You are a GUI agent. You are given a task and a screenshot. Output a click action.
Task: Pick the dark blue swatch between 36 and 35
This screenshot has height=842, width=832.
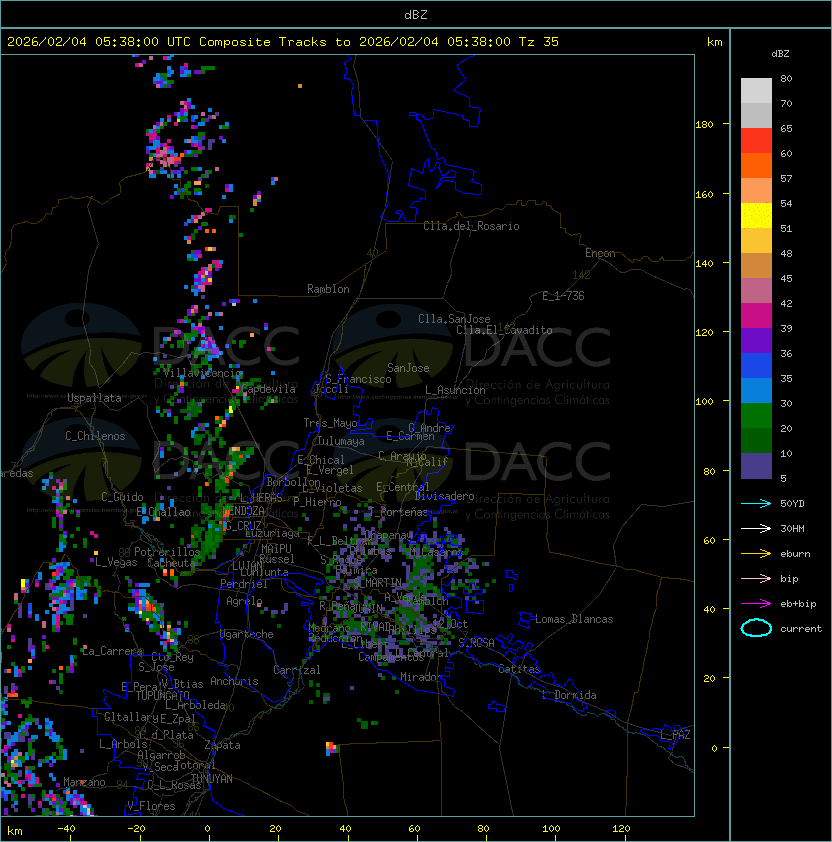(x=756, y=366)
